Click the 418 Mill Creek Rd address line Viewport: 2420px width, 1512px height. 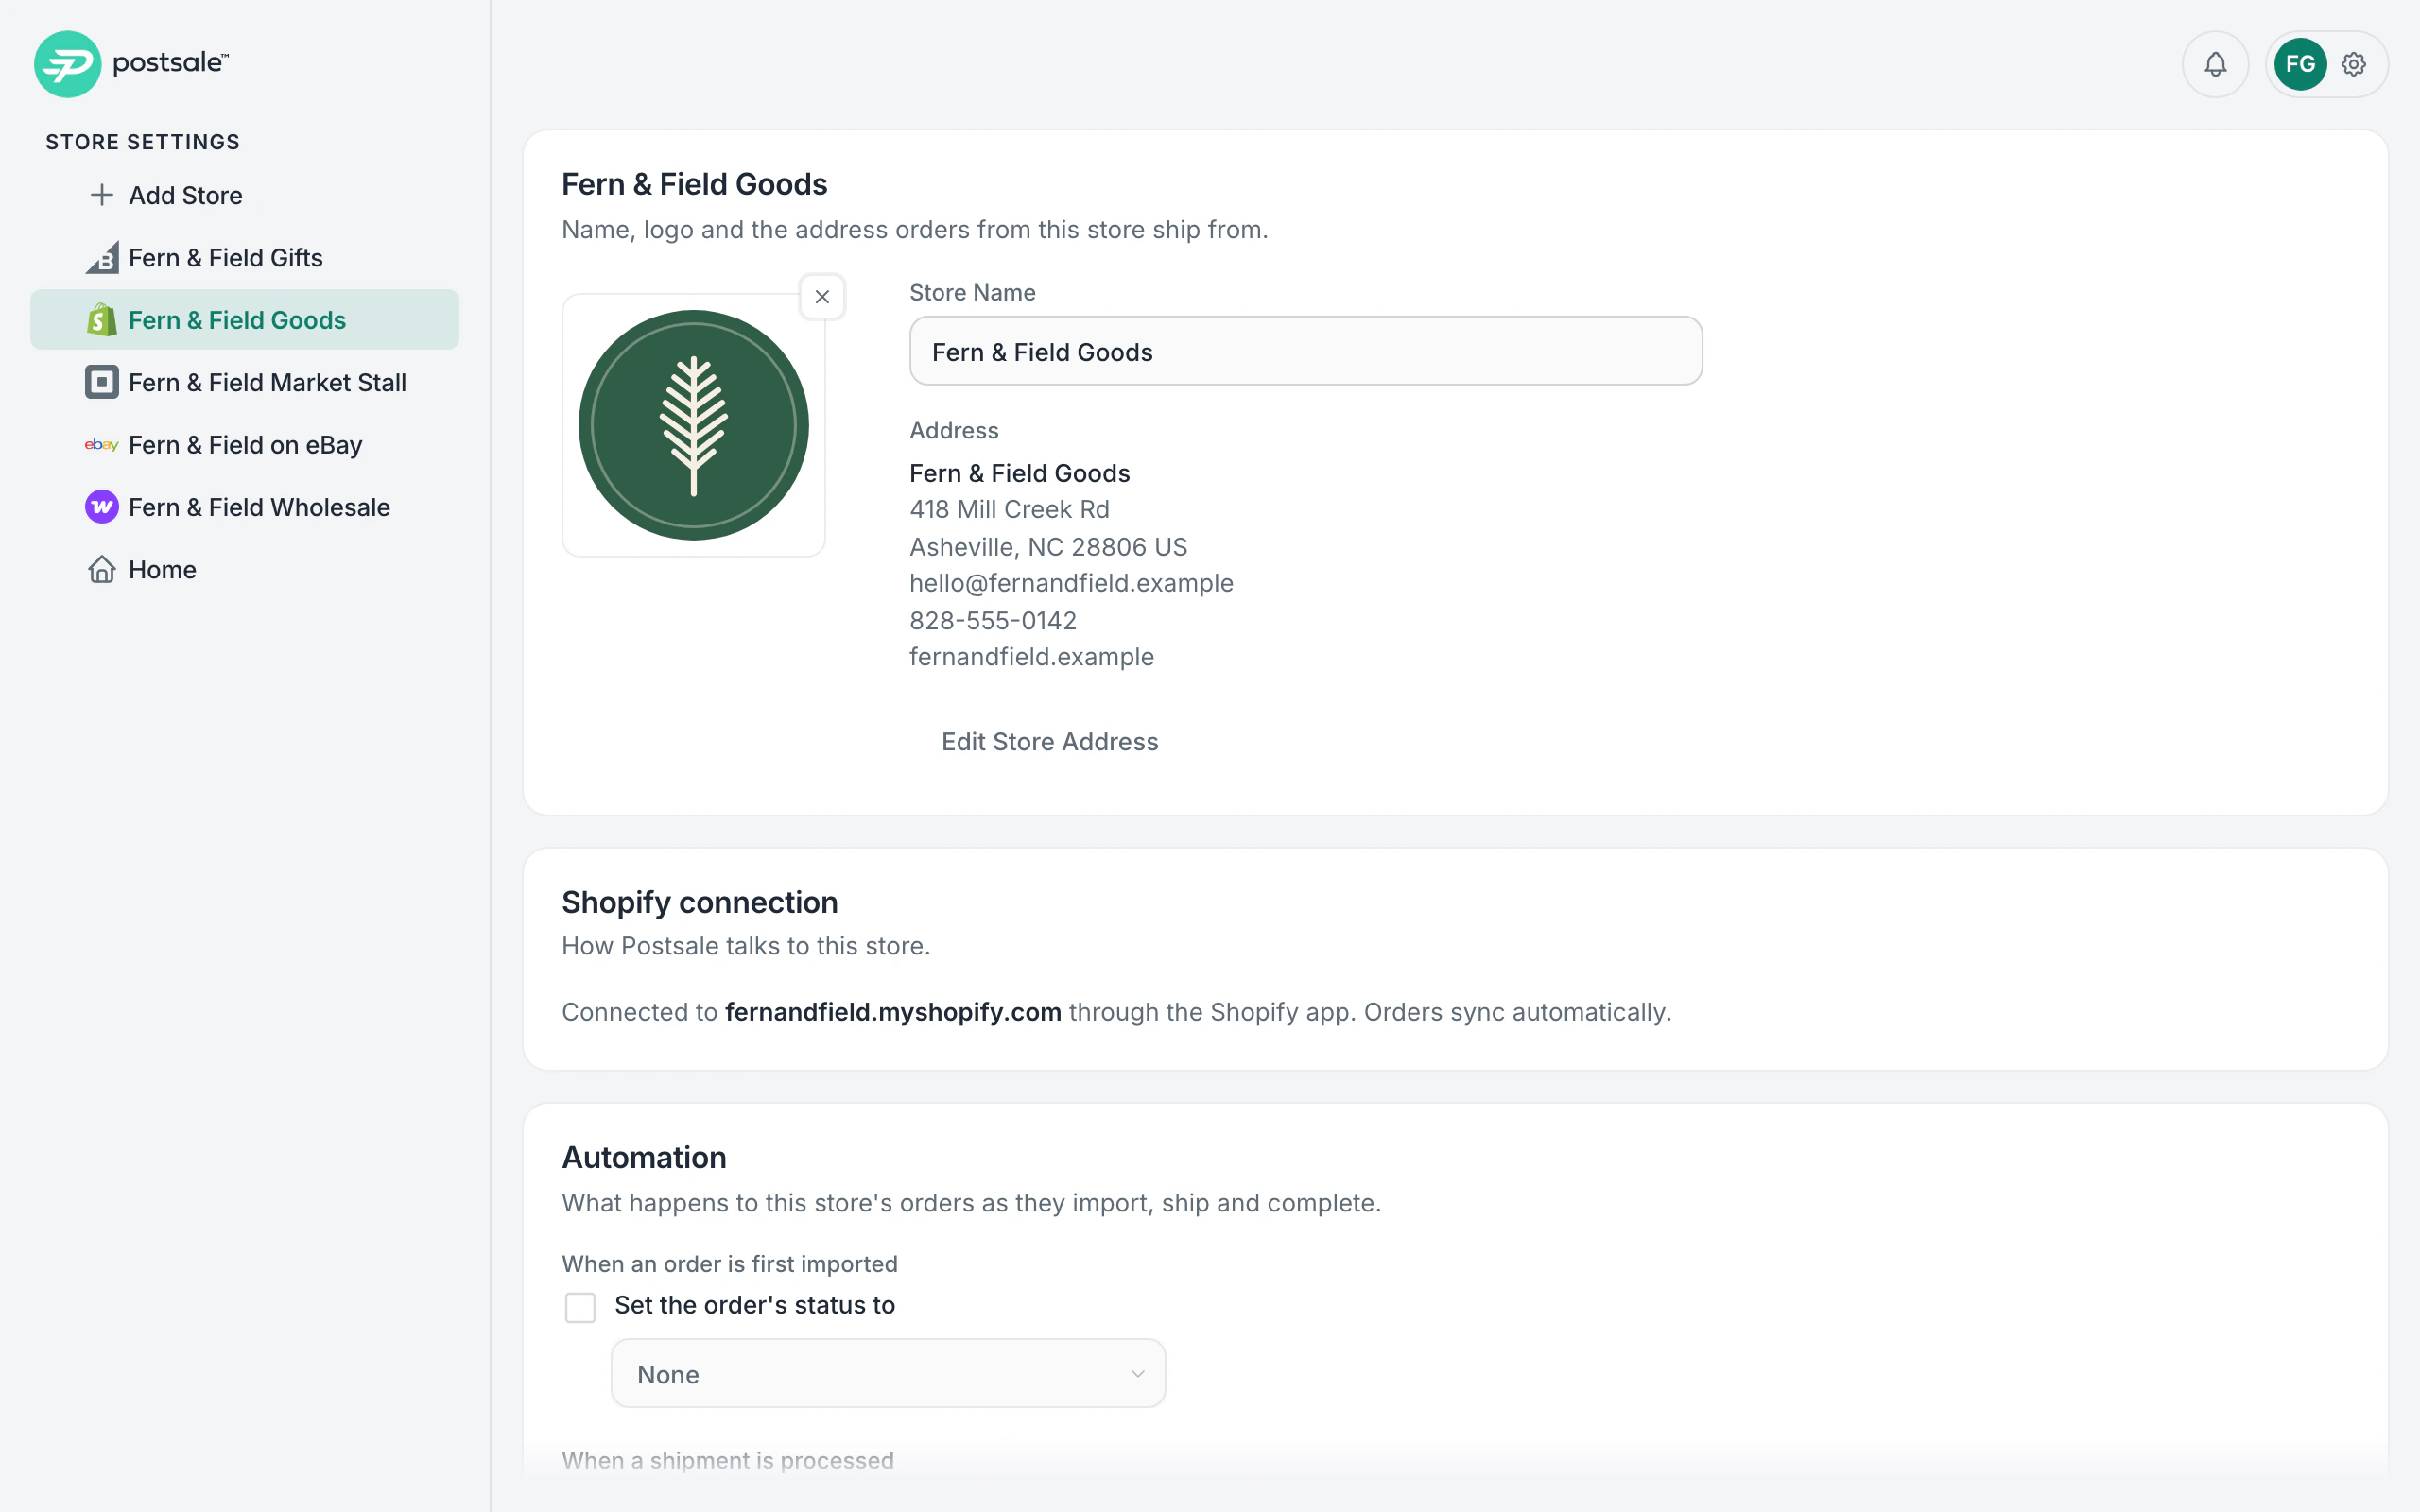[x=1009, y=510]
